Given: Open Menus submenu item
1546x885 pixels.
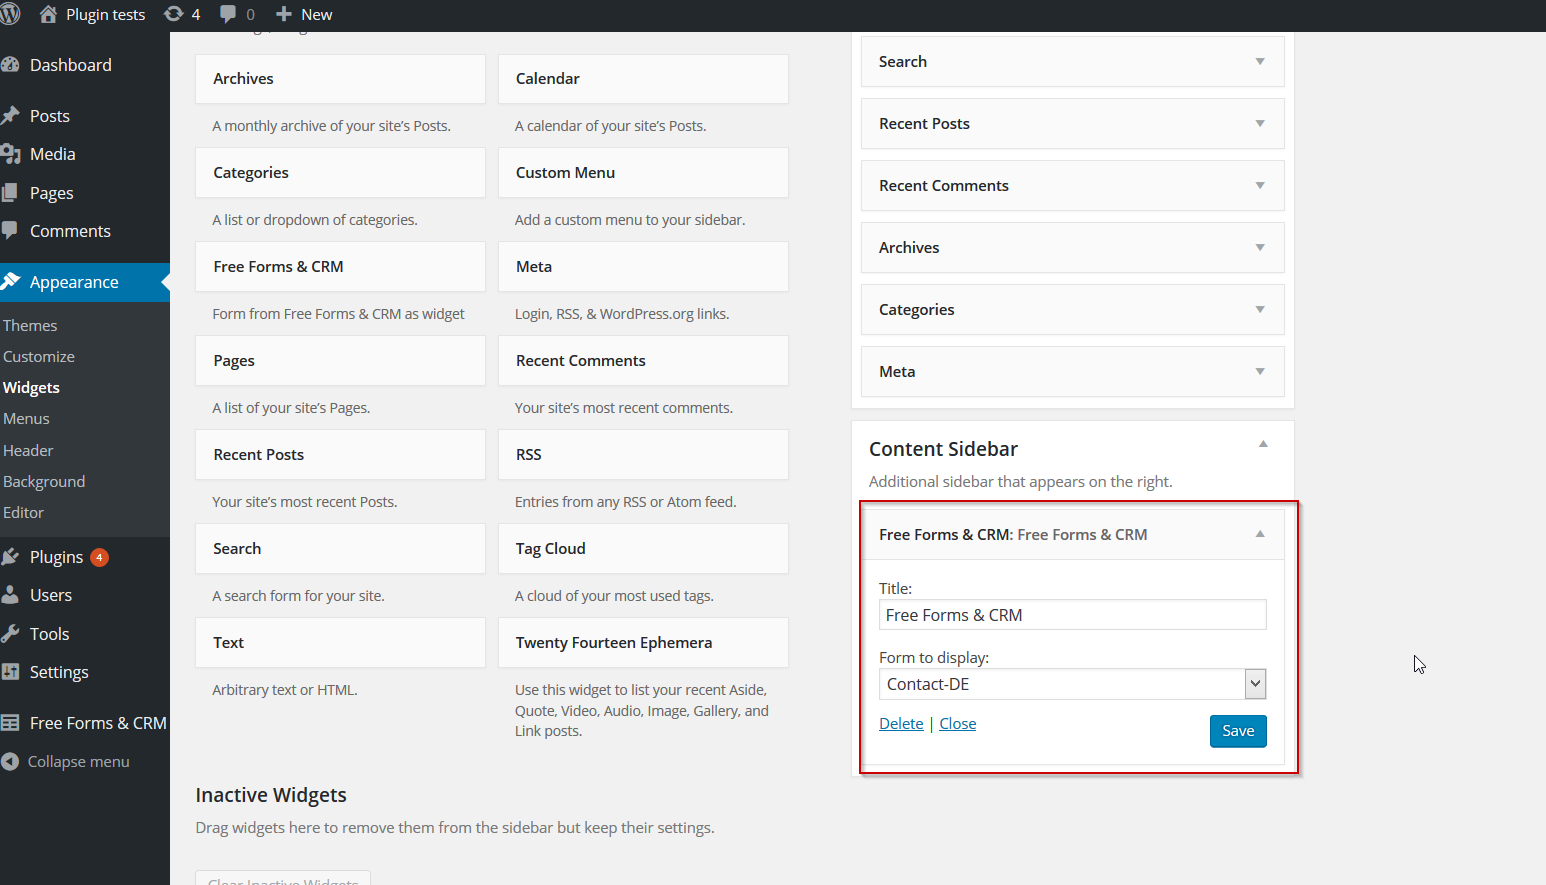Looking at the screenshot, I should click(x=26, y=419).
